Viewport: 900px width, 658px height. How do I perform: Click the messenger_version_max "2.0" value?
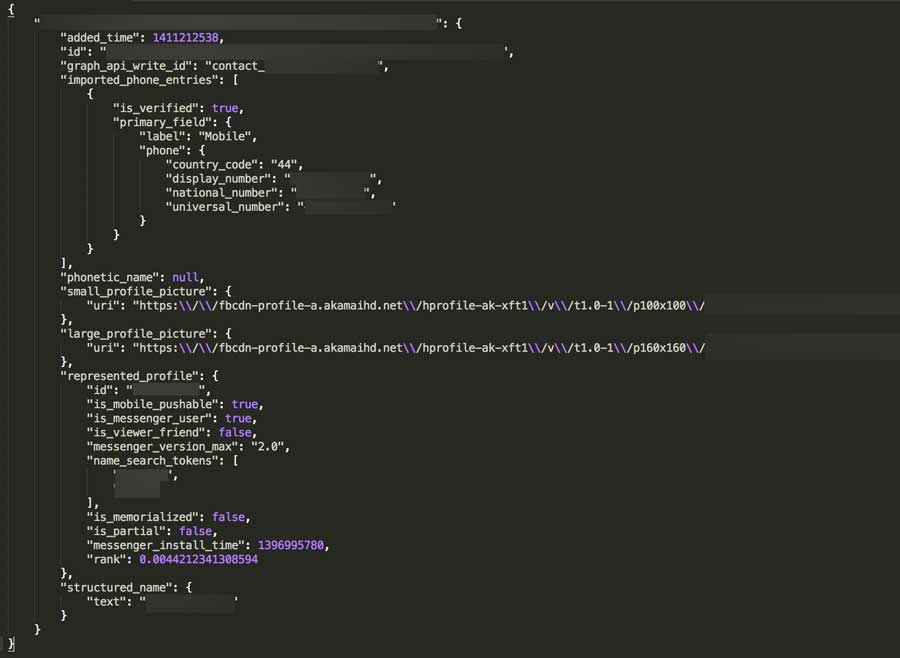point(273,446)
